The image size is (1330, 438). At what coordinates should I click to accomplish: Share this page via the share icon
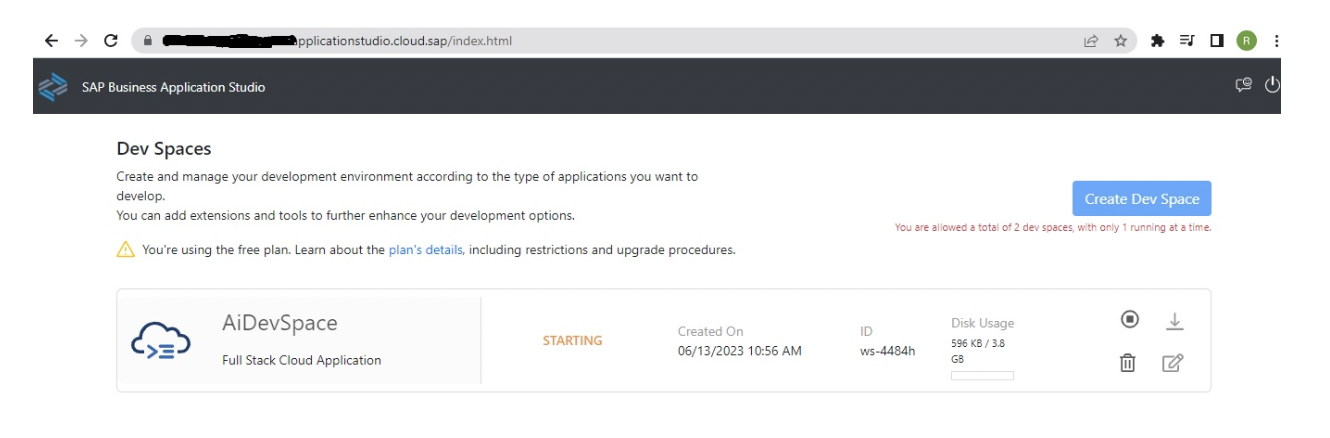[1091, 41]
